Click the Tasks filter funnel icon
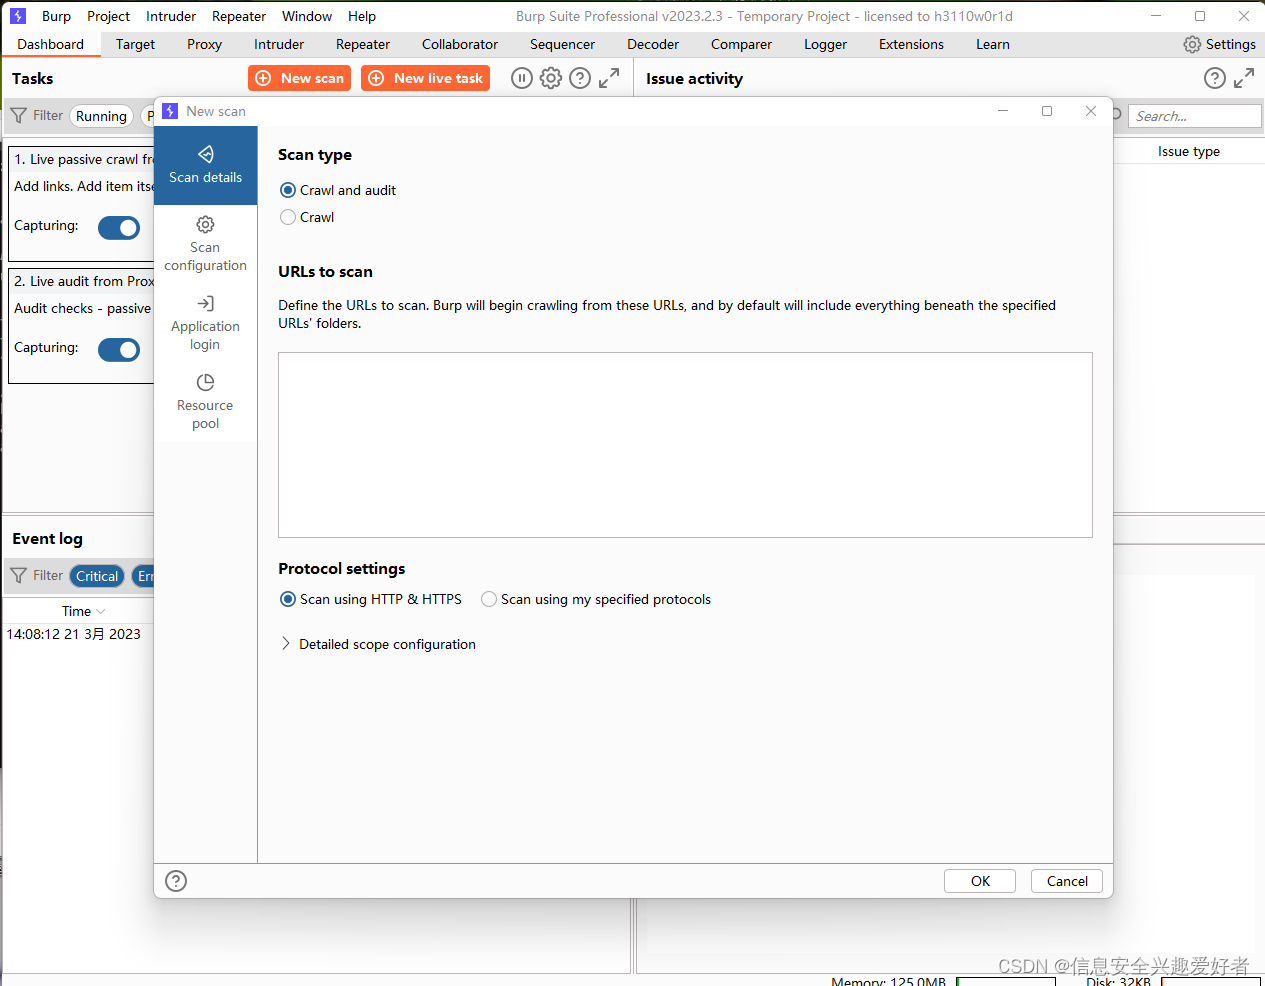This screenshot has height=986, width=1265. tap(19, 116)
